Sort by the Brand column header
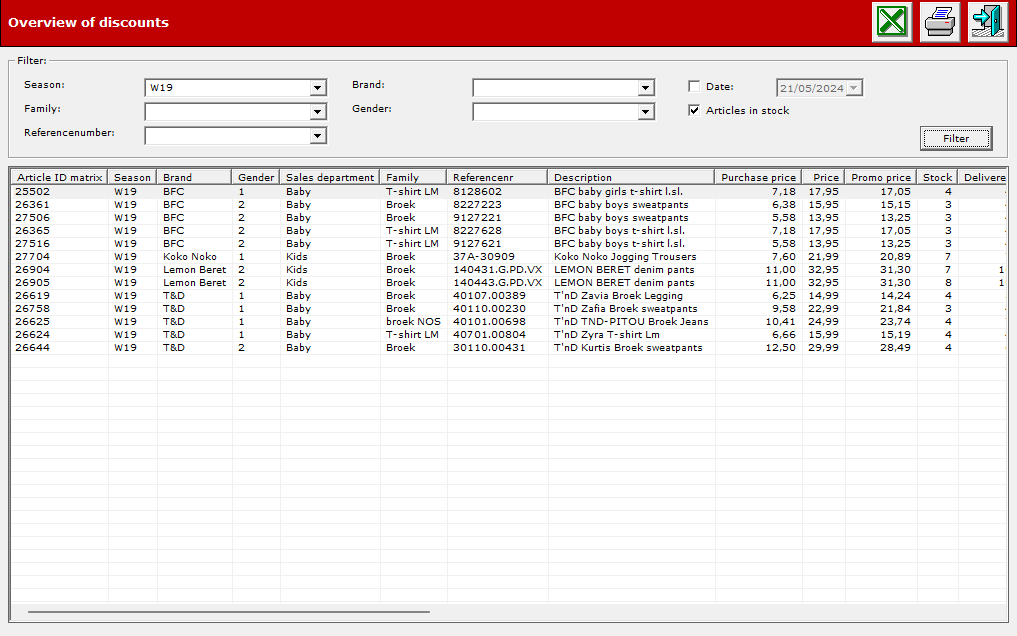 click(x=195, y=177)
